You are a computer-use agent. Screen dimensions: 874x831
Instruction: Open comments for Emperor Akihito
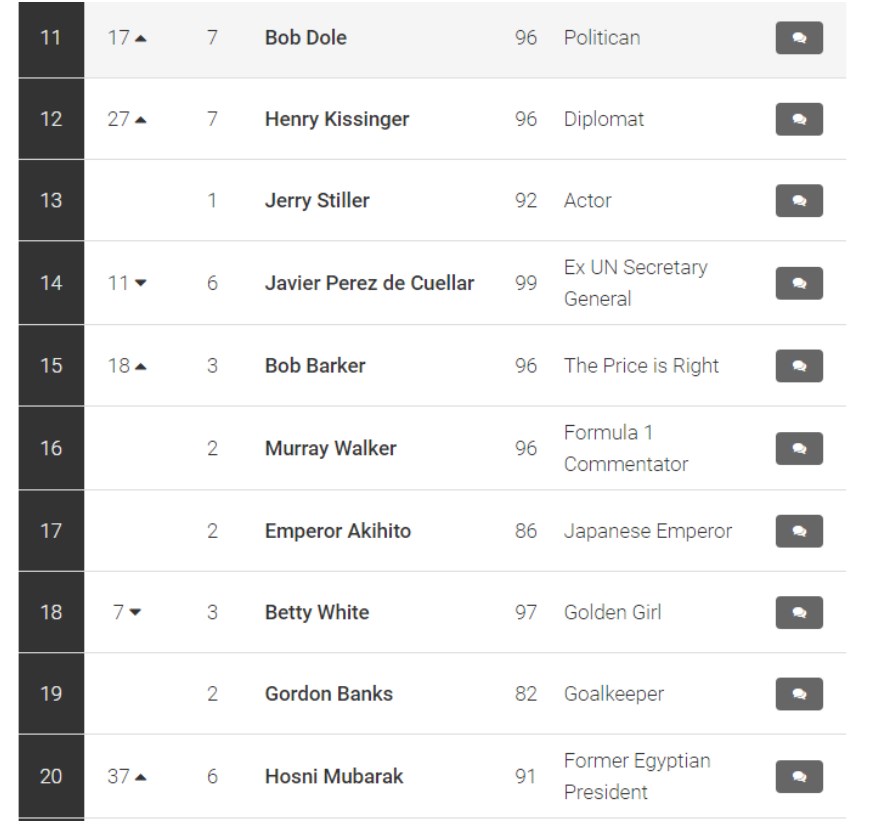(799, 531)
